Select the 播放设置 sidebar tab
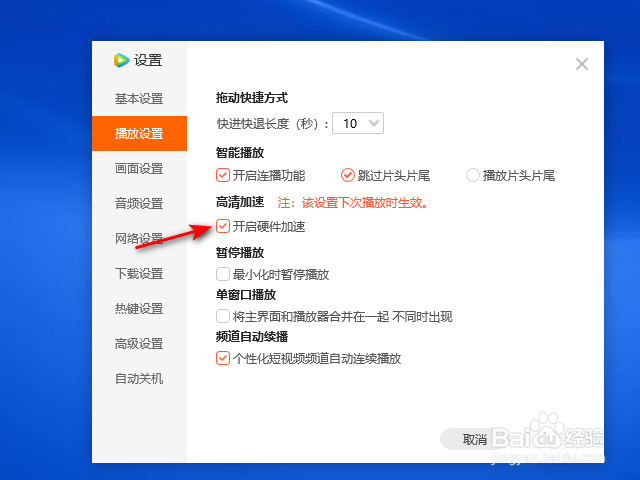Image resolution: width=640 pixels, height=480 pixels. (x=139, y=133)
